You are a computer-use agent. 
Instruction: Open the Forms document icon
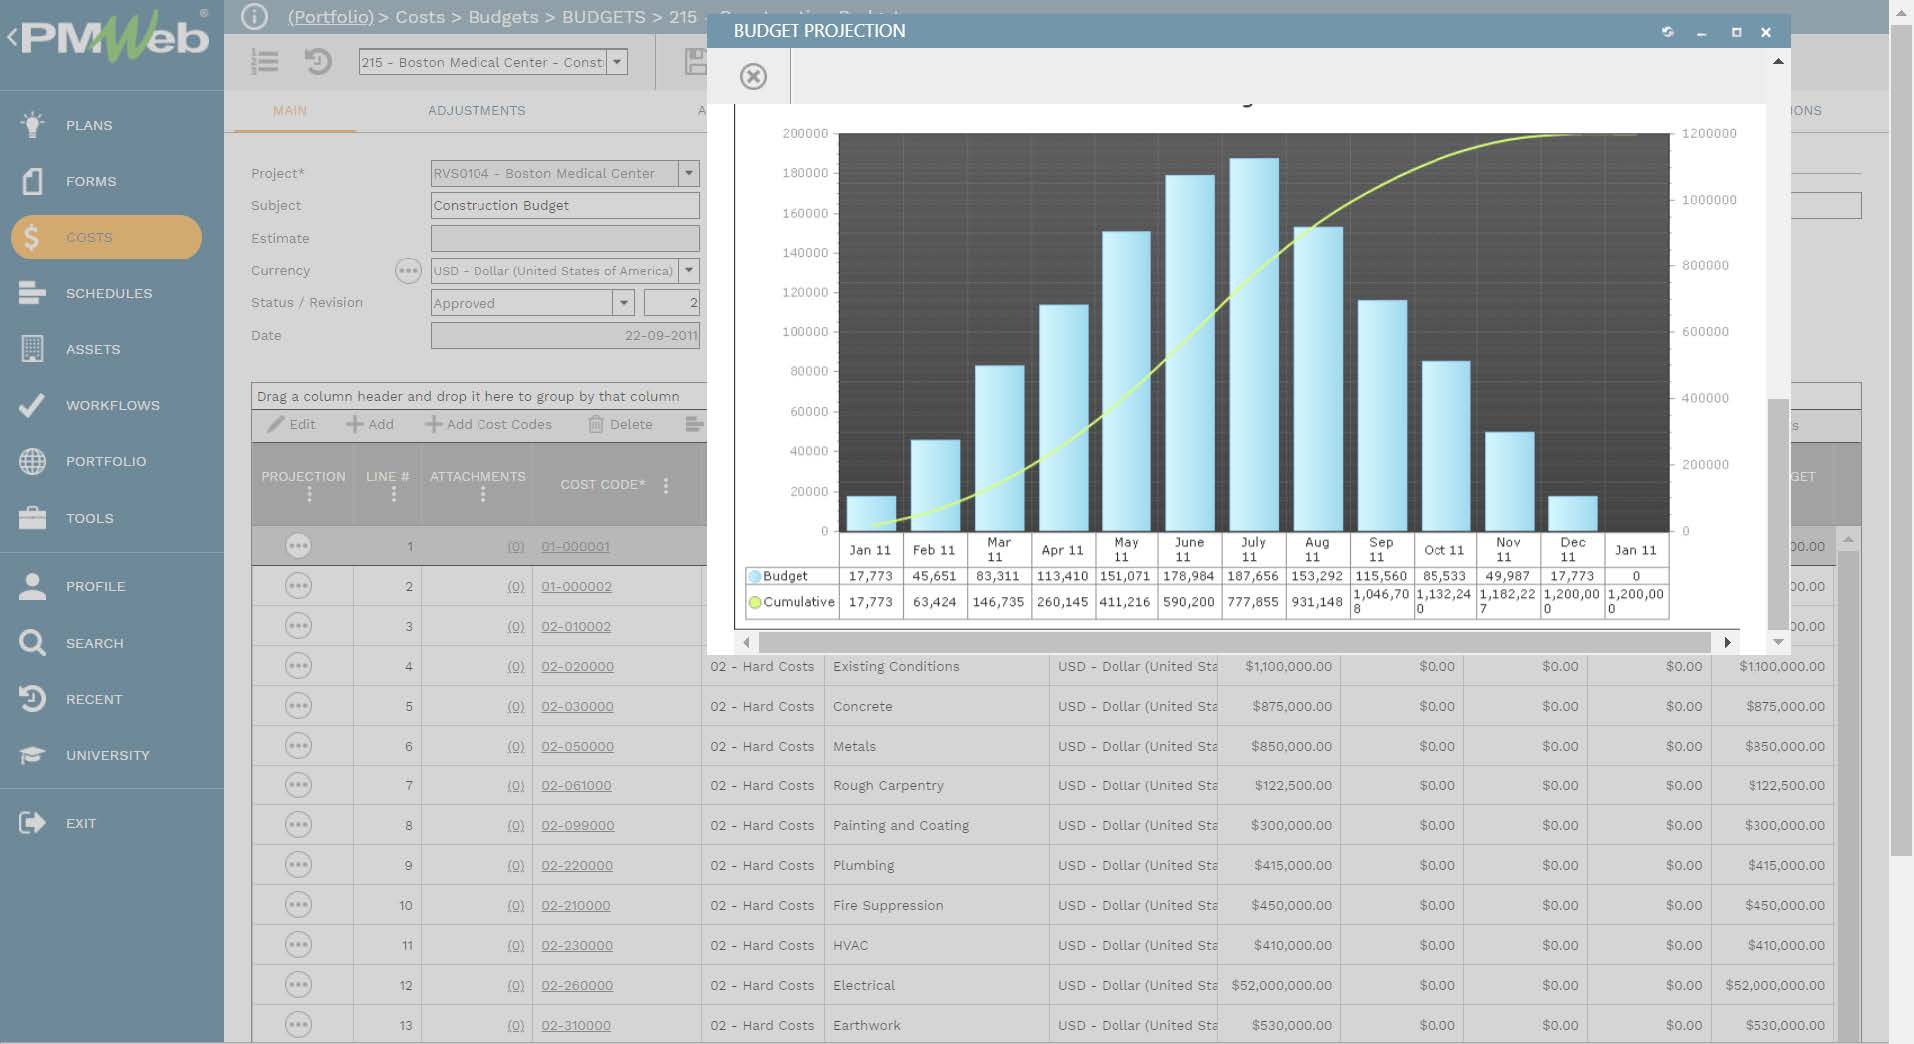32,181
